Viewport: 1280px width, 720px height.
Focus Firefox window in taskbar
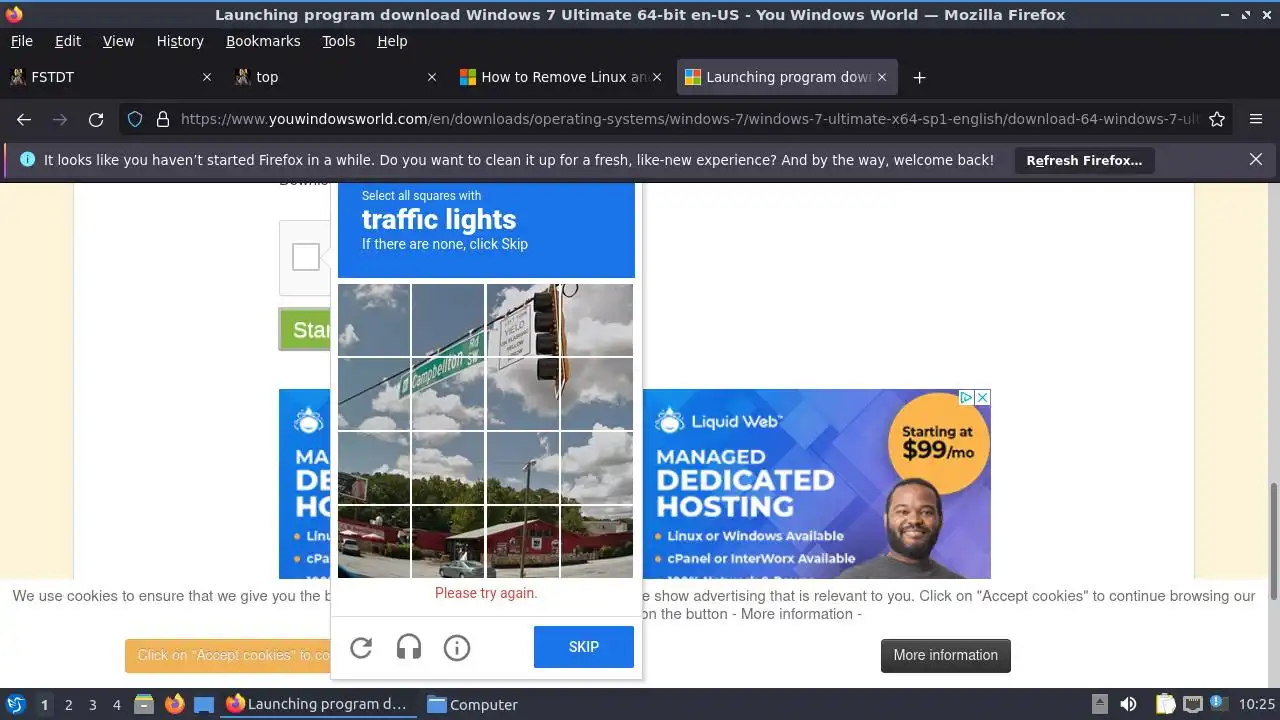point(317,704)
